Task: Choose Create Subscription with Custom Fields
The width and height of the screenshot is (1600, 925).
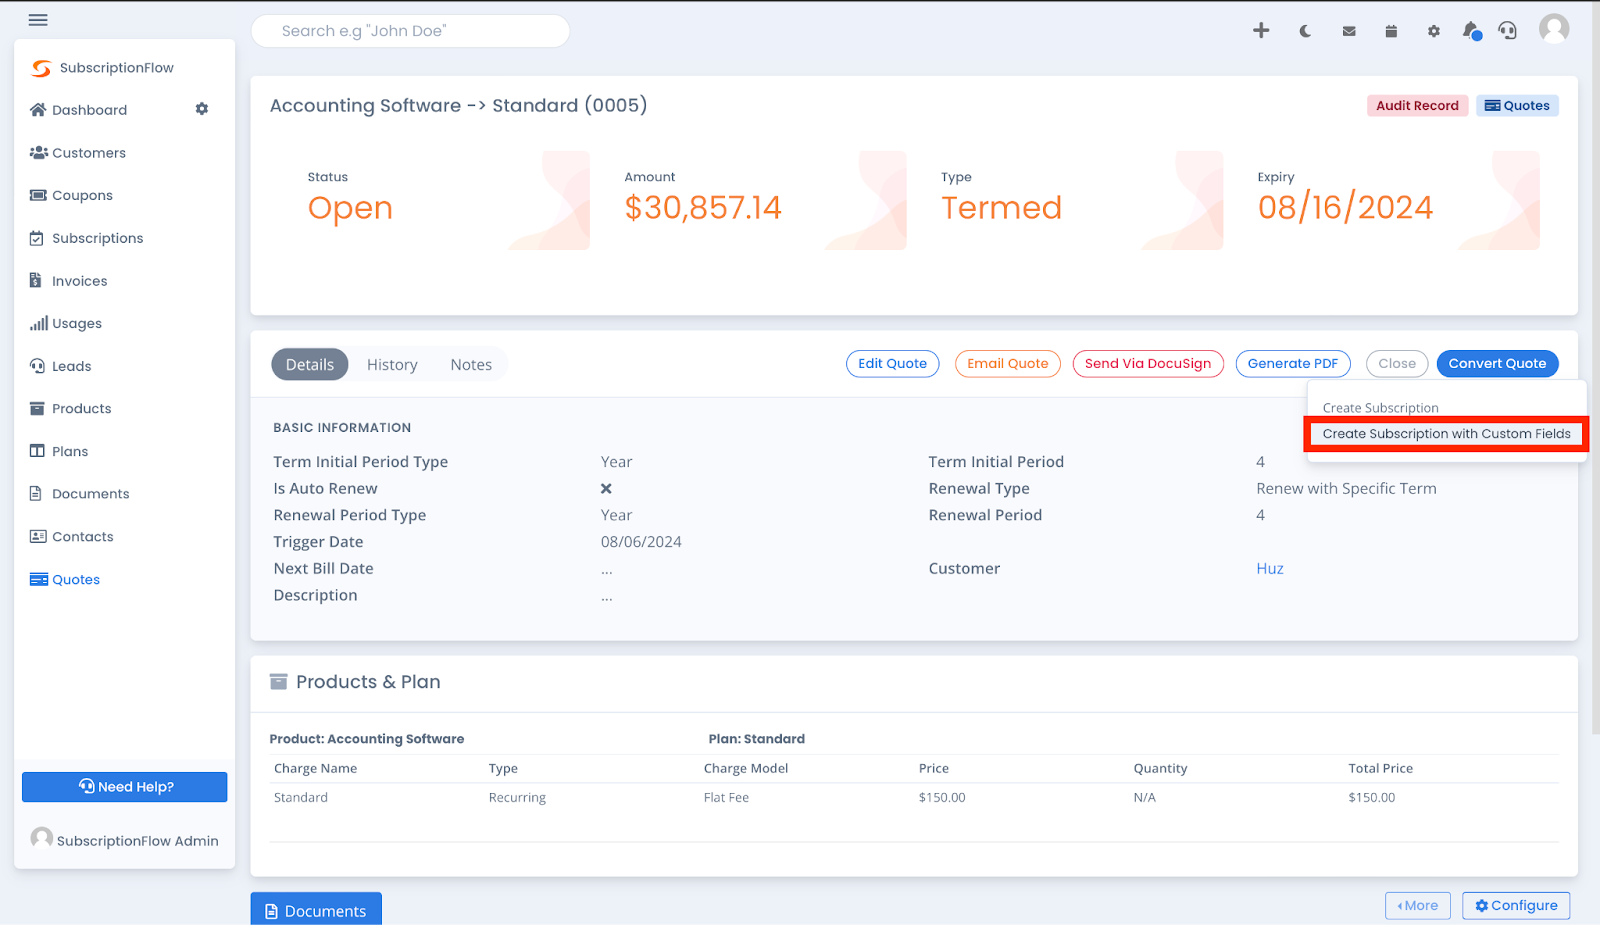Action: 1446,434
